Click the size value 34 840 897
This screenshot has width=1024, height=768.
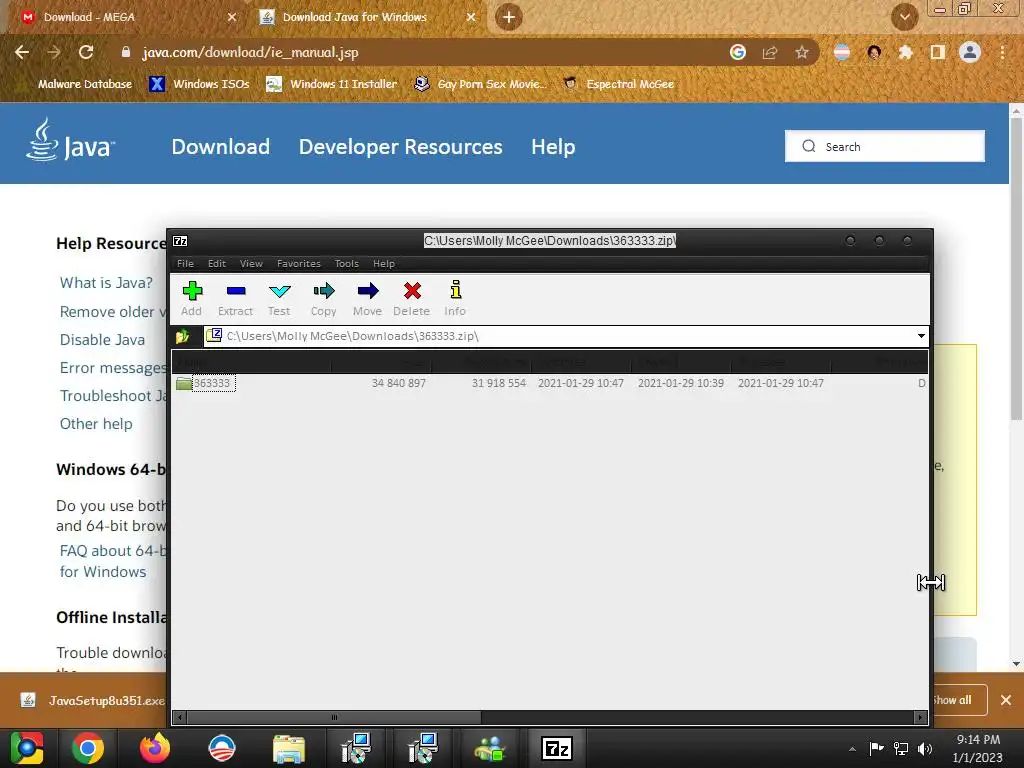(398, 383)
